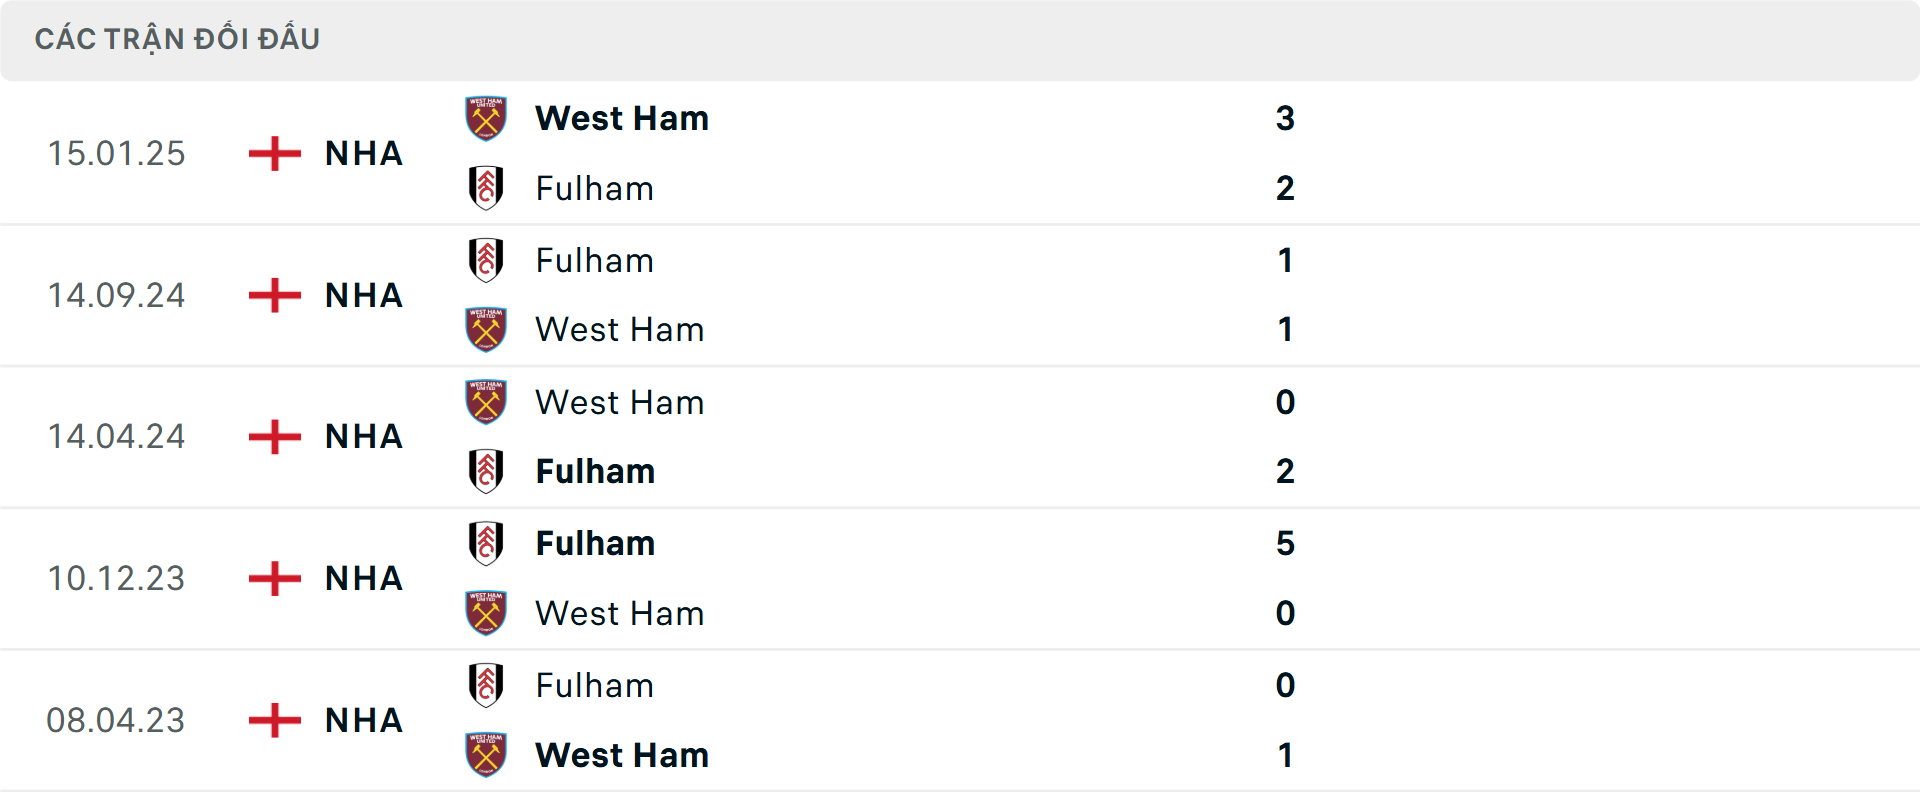Click Fulham's score of 5 from 10.12.23
Viewport: 1920px width, 792px height.
pos(1287,543)
